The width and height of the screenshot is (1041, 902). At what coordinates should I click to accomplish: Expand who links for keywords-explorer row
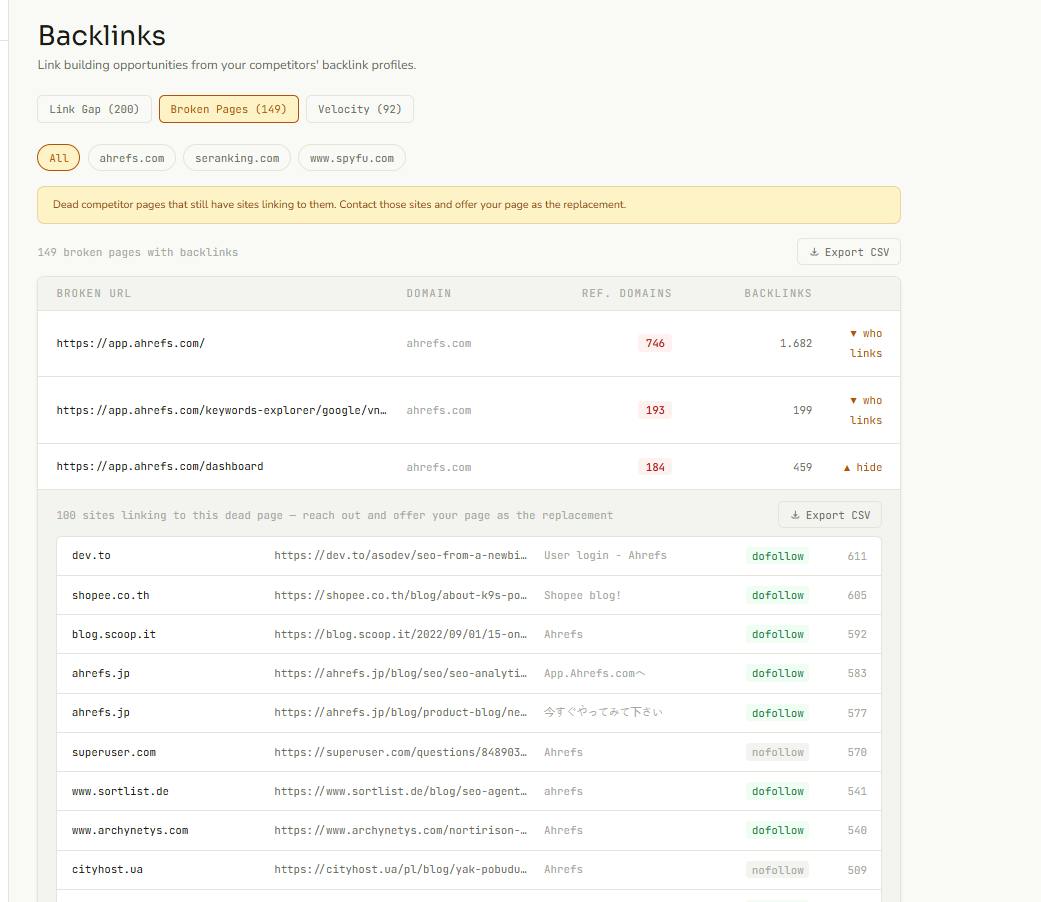(866, 410)
